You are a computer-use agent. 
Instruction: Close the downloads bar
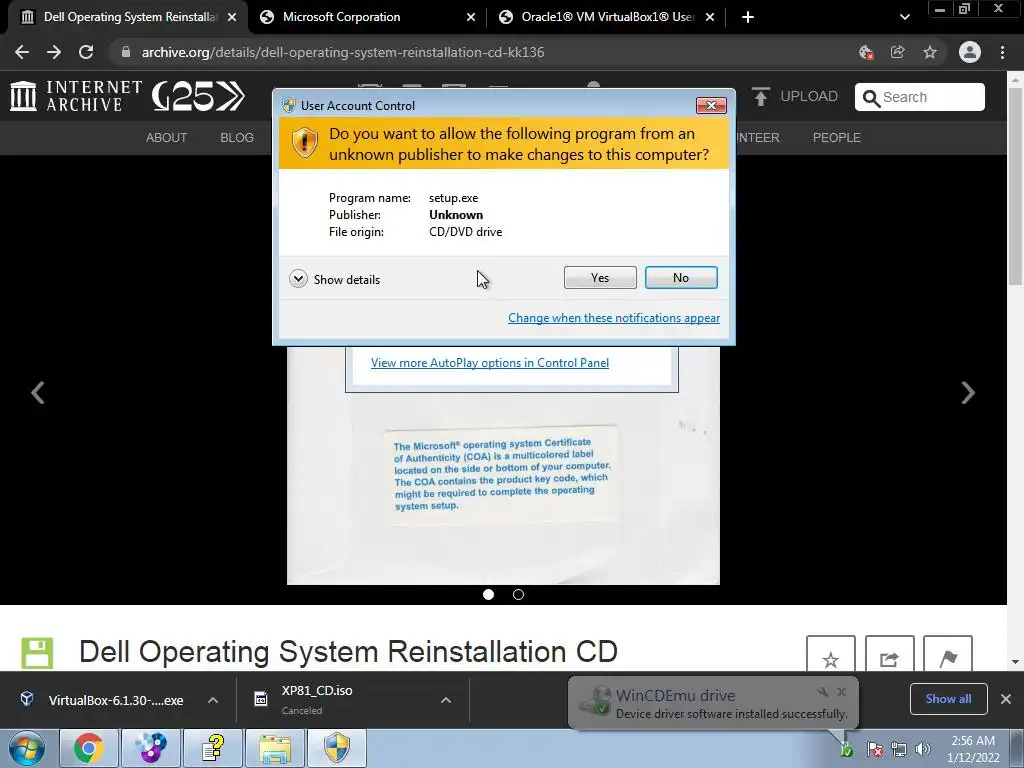tap(1006, 699)
